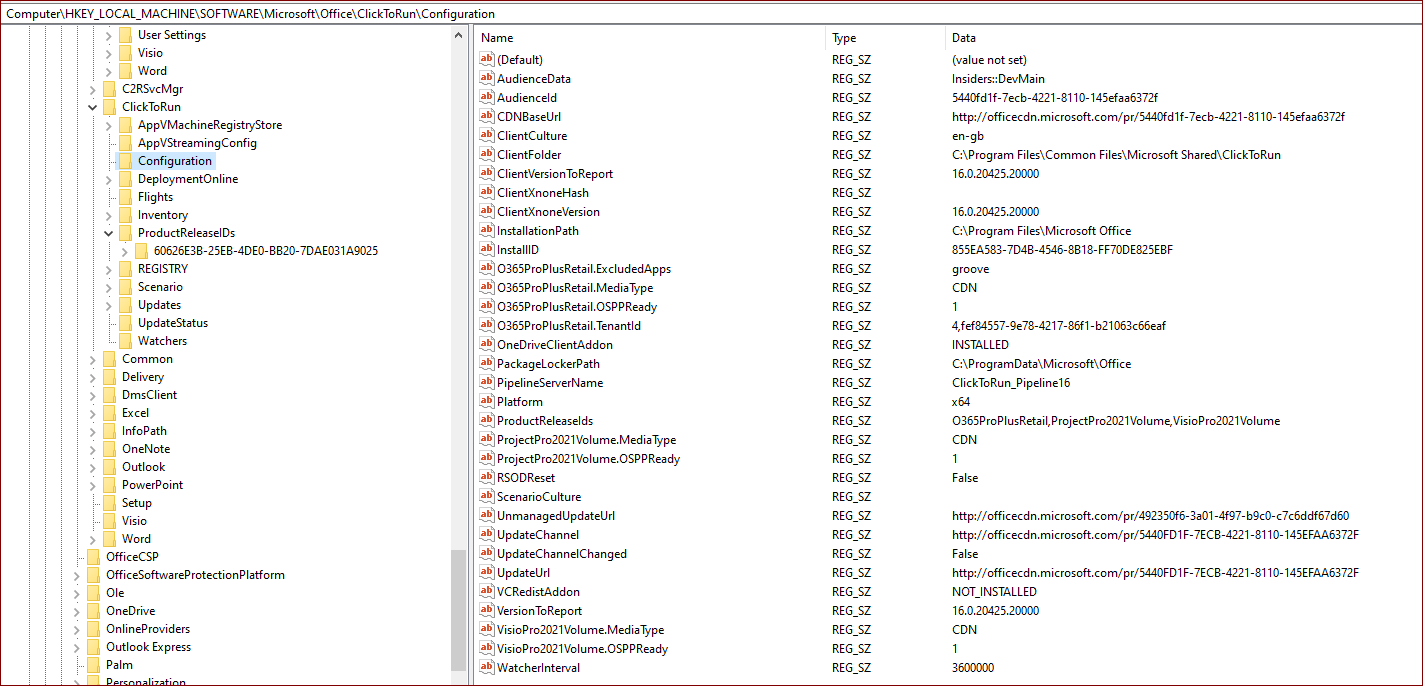Select the Watchers key
The width and height of the screenshot is (1423, 686).
162,341
